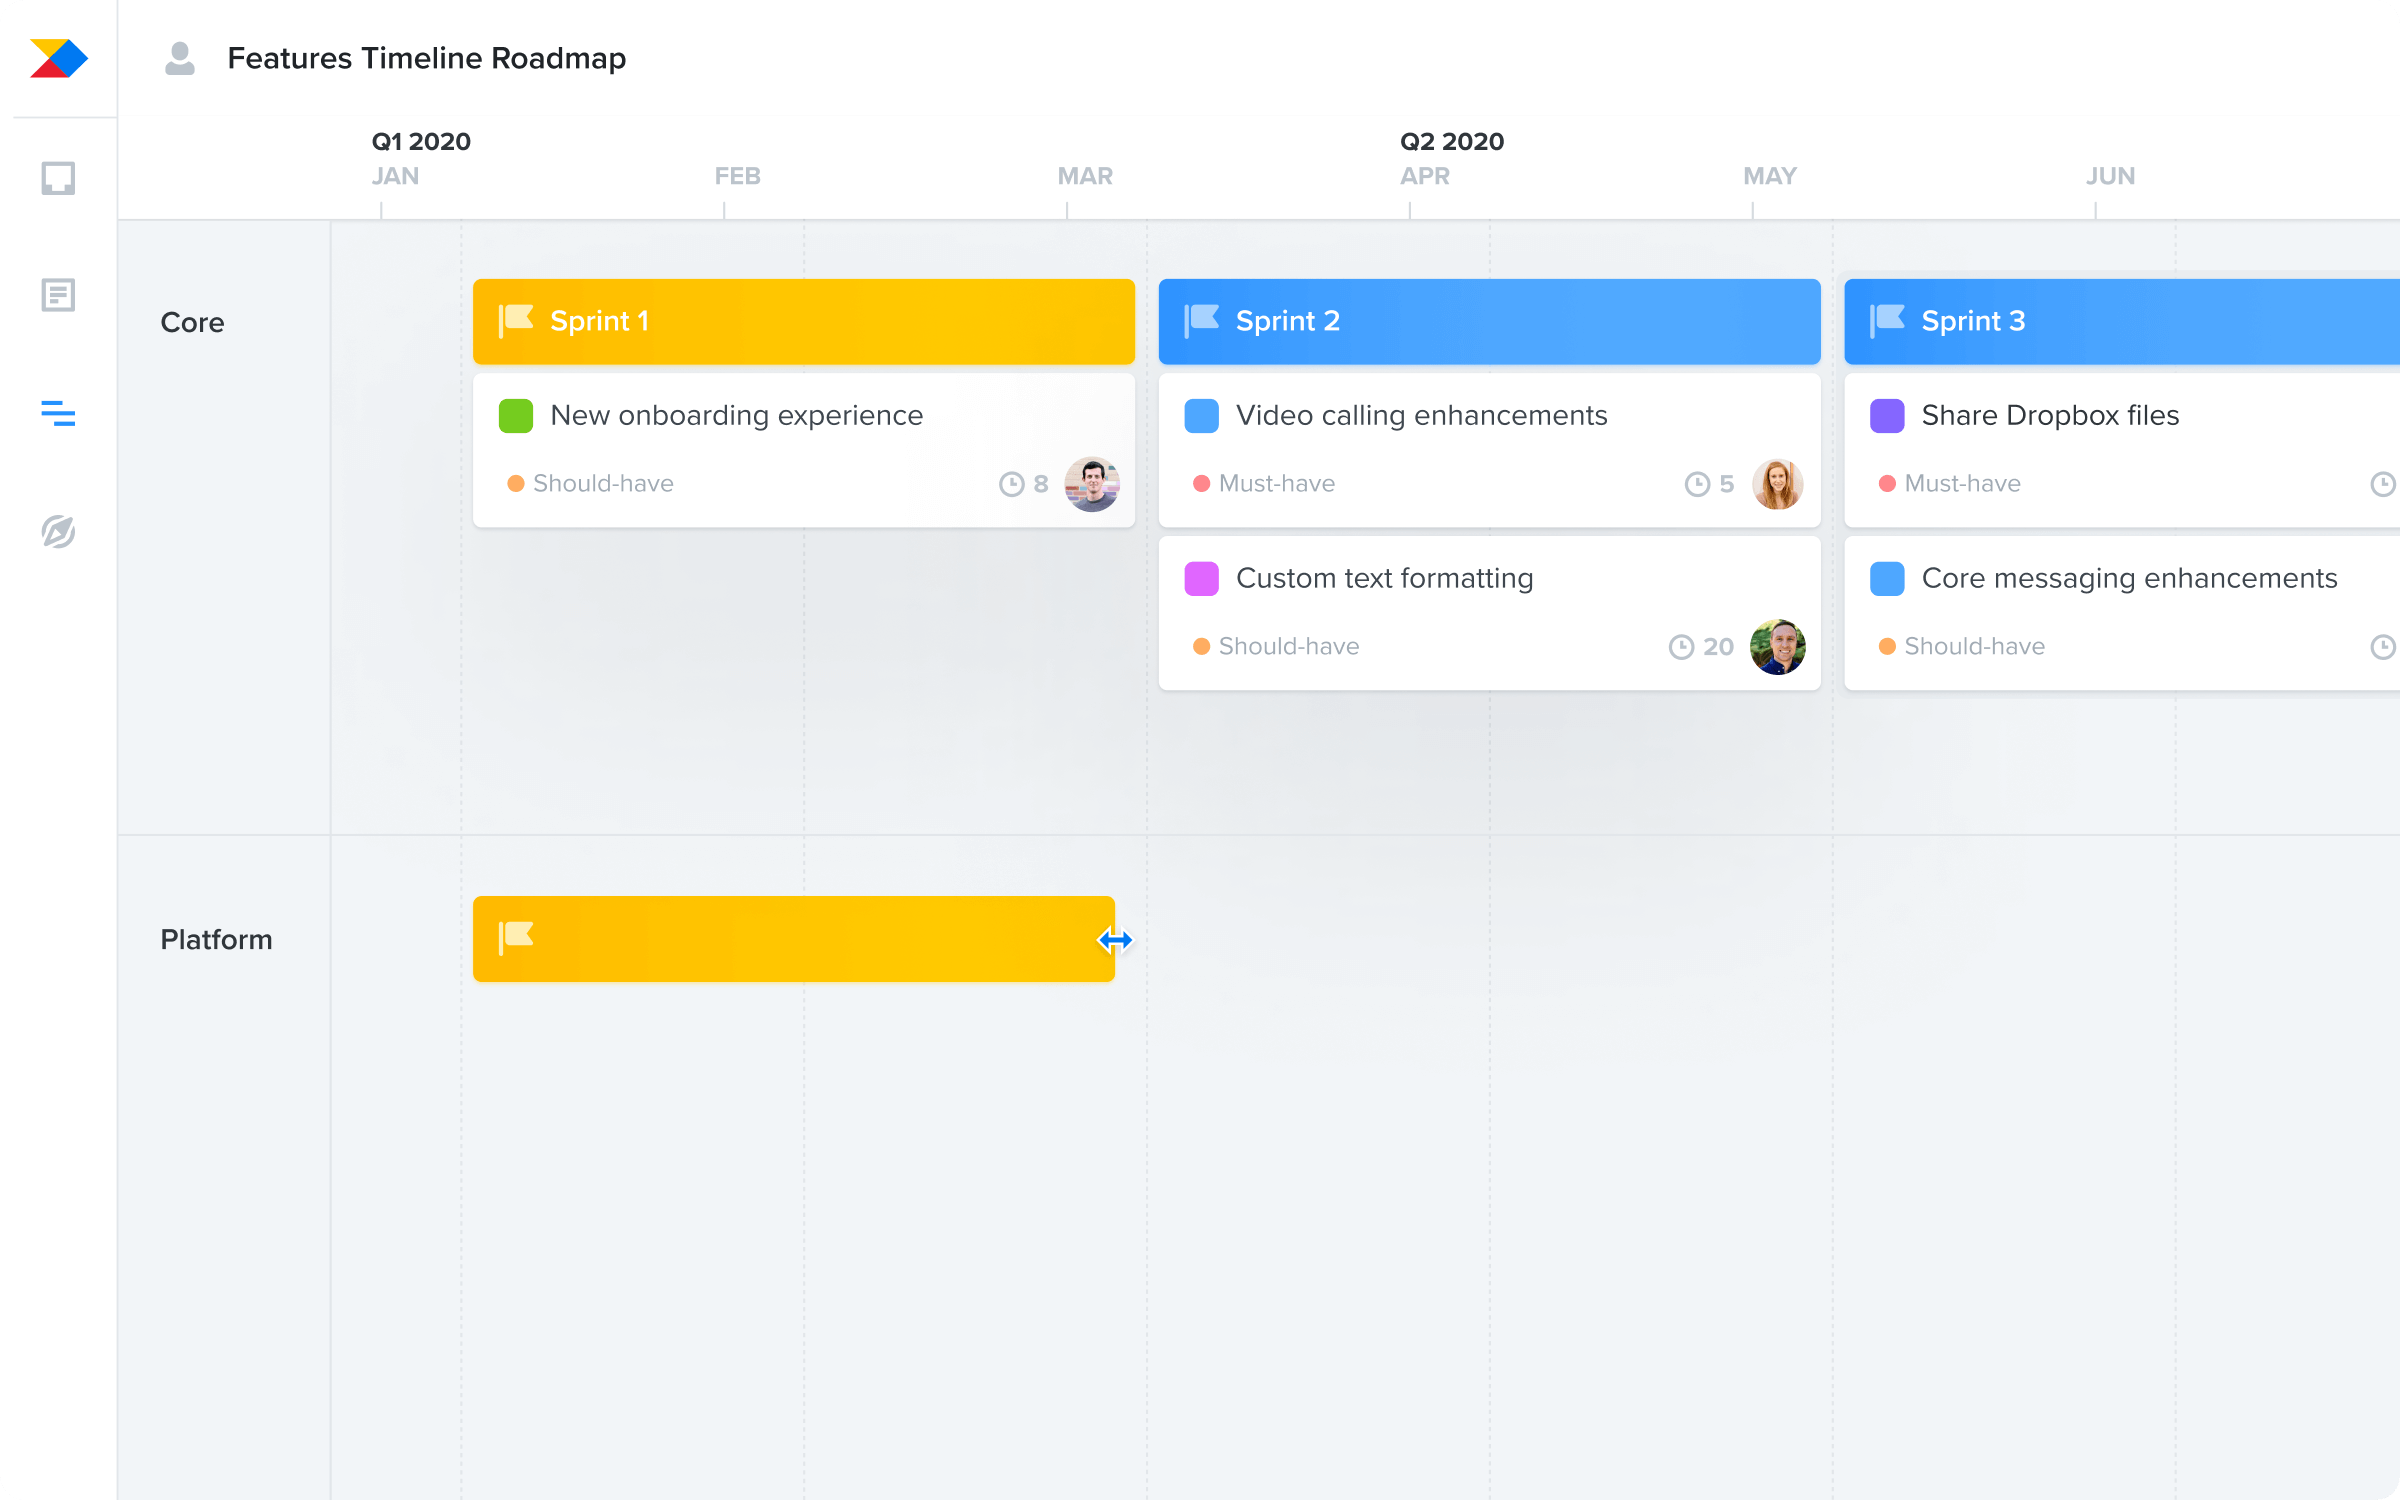This screenshot has width=2400, height=1500.
Task: Click the JUN month marker
Action: pyautogui.click(x=2110, y=176)
